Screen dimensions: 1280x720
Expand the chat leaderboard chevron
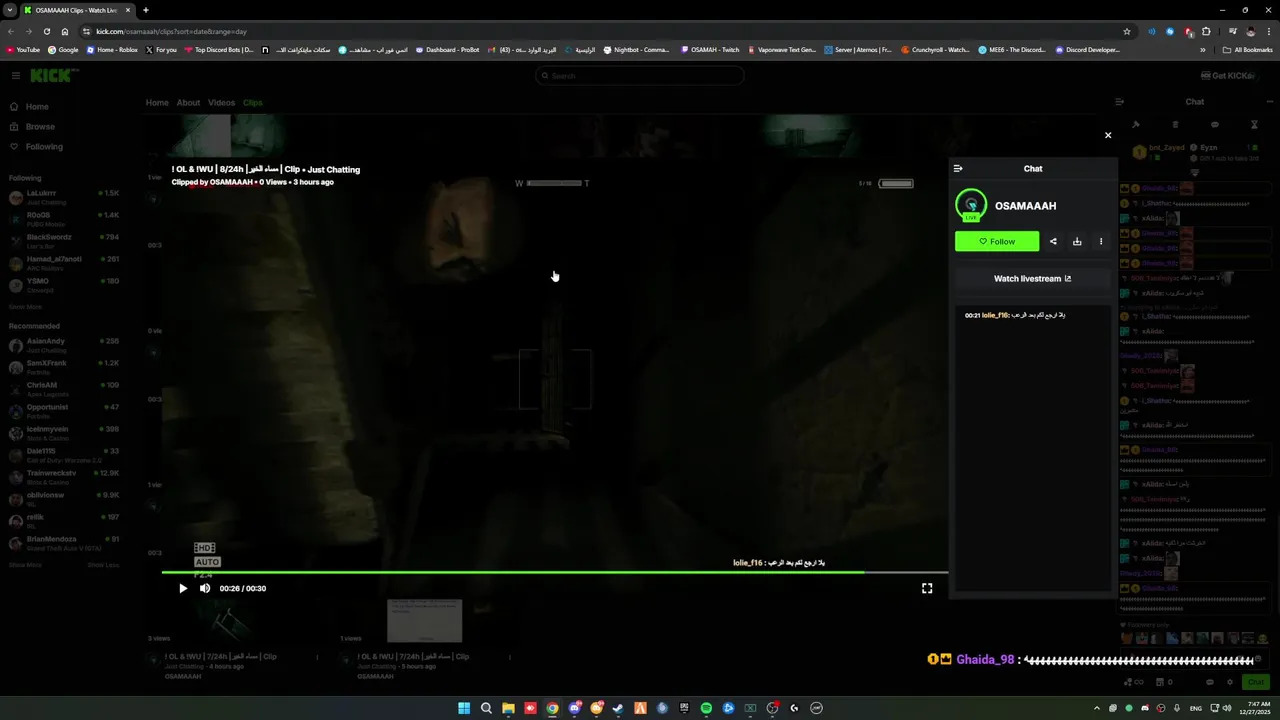pyautogui.click(x=1194, y=173)
